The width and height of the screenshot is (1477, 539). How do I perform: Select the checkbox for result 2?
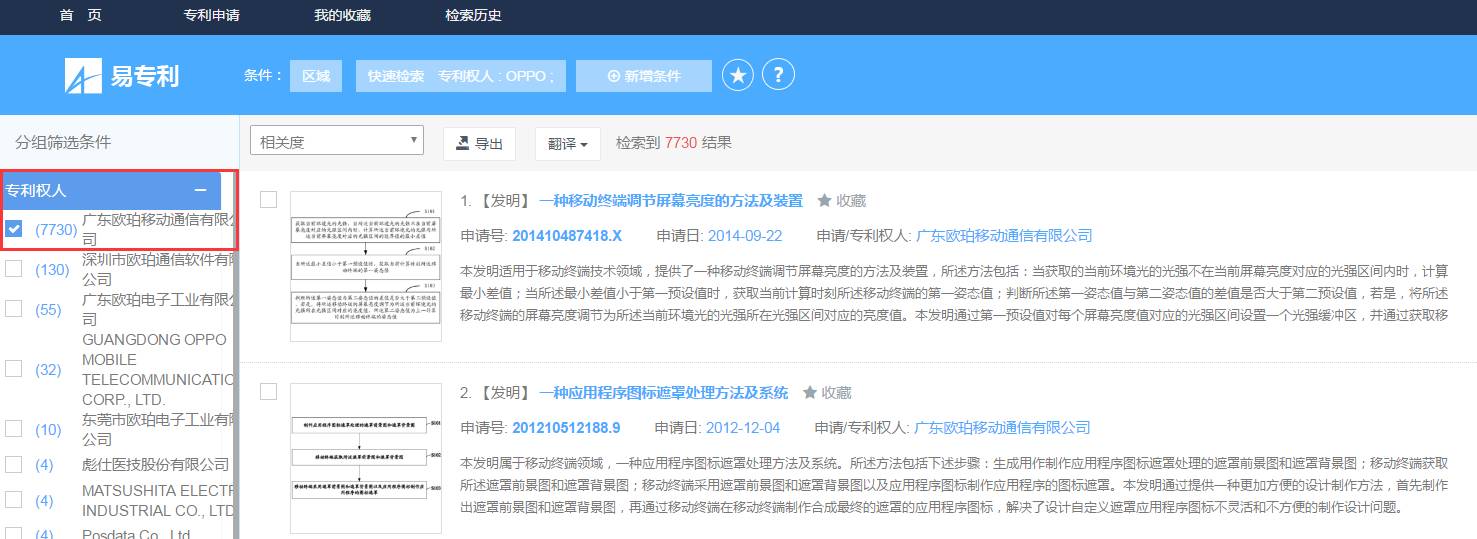tap(268, 392)
